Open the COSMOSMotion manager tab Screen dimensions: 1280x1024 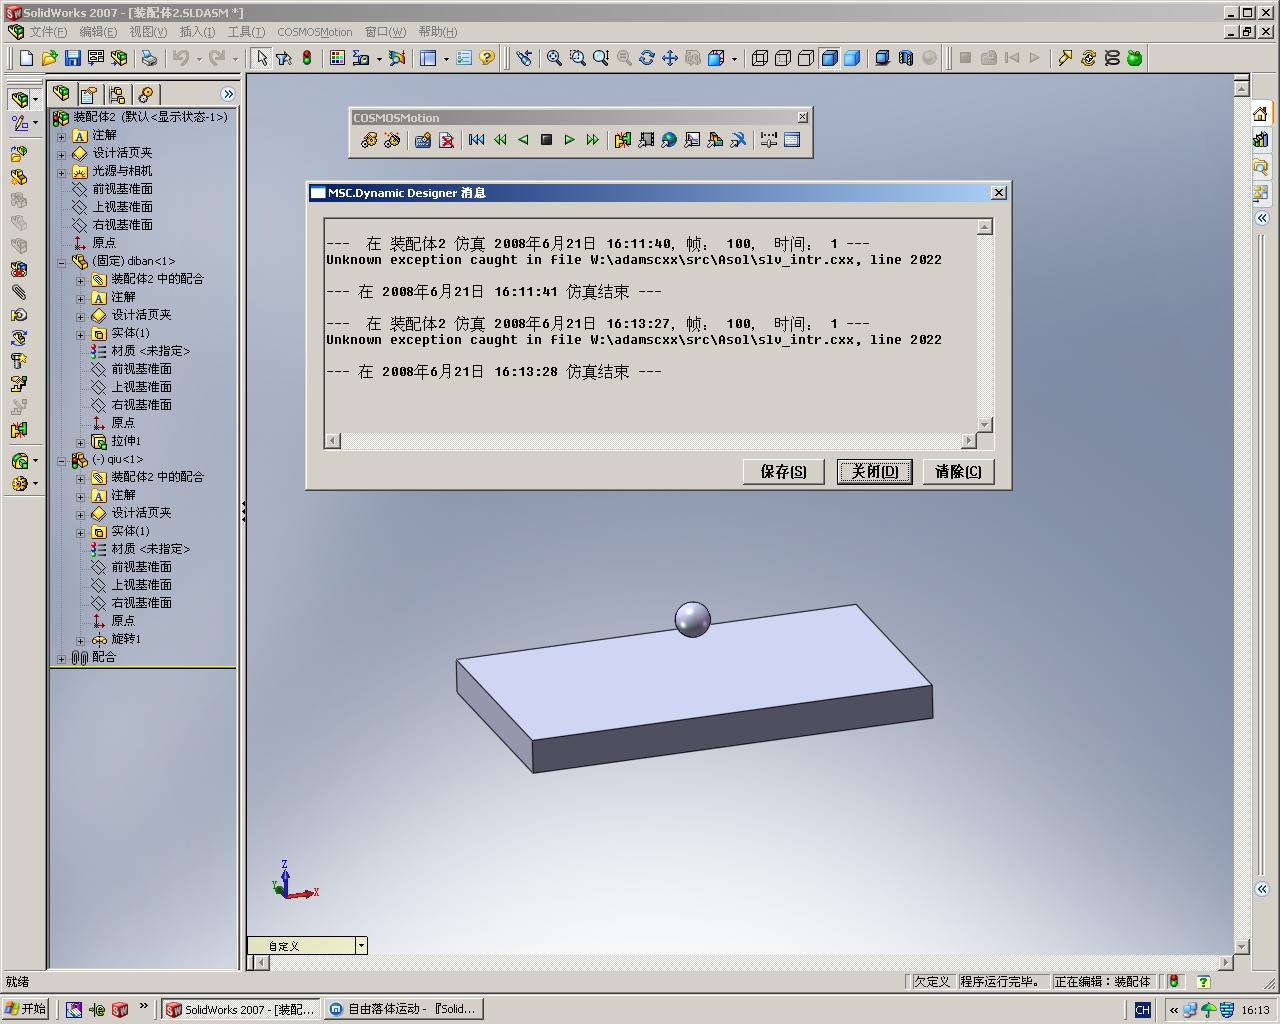click(145, 94)
